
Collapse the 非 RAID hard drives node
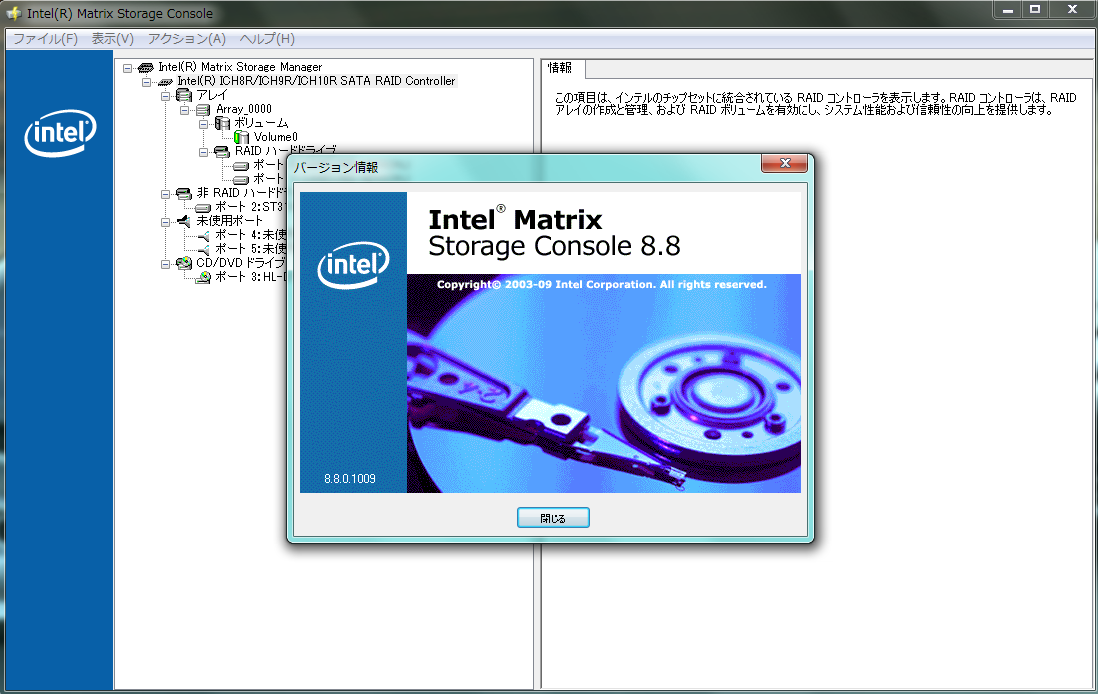click(x=165, y=194)
